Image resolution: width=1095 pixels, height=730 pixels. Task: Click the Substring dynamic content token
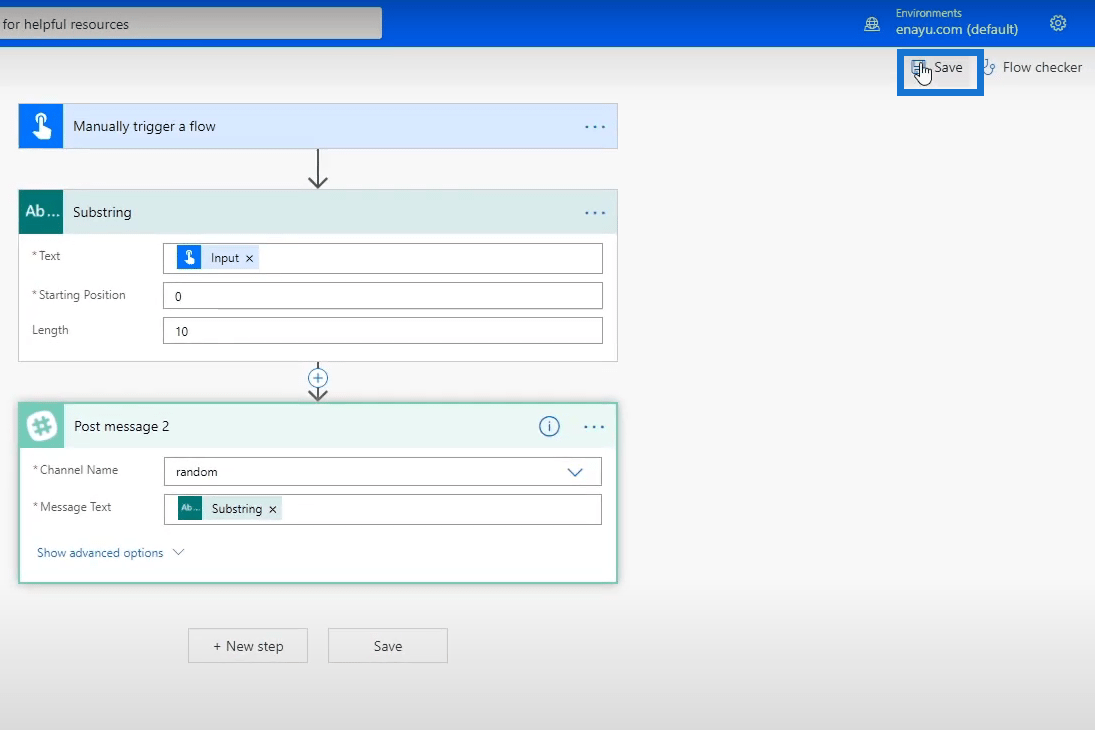229,509
